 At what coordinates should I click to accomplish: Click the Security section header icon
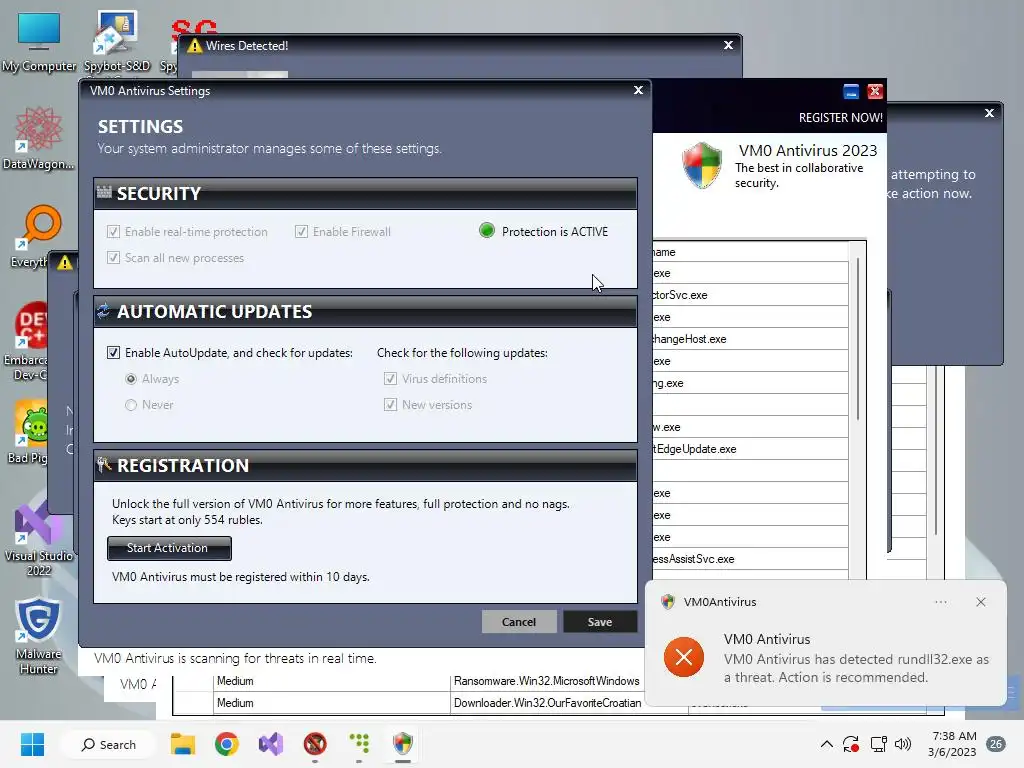104,192
